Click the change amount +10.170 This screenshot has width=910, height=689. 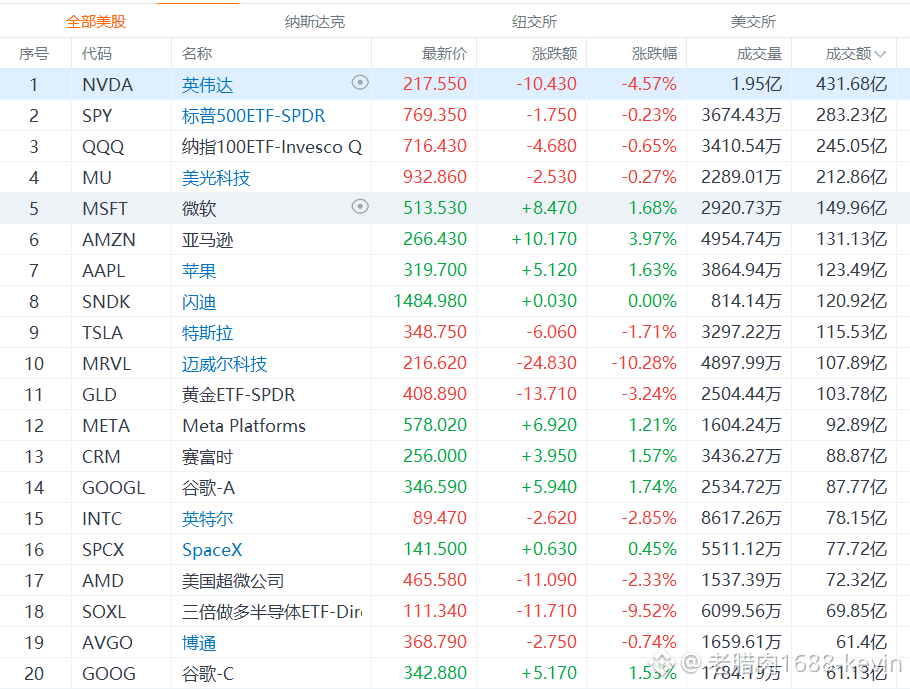point(544,239)
